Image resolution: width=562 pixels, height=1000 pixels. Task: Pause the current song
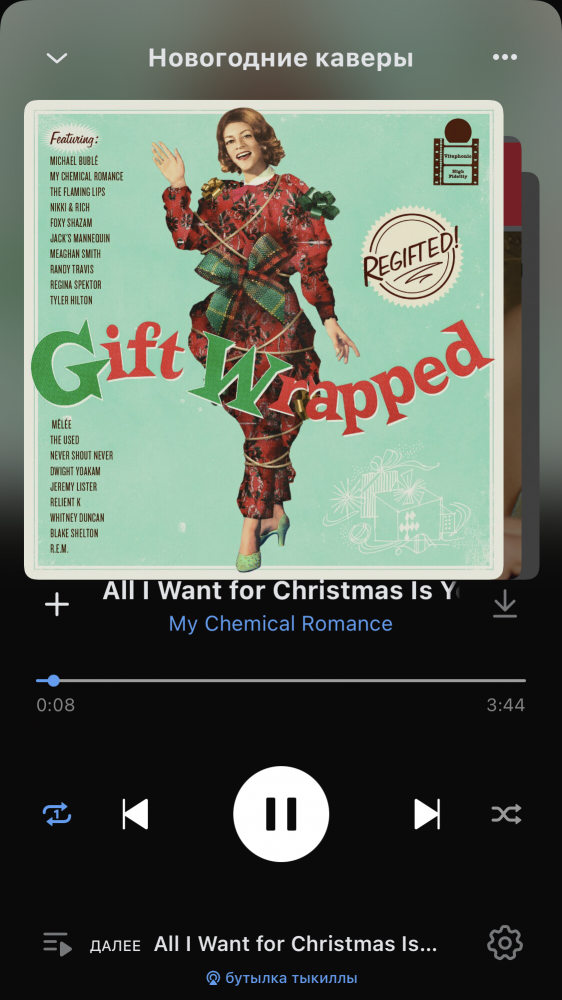click(281, 814)
